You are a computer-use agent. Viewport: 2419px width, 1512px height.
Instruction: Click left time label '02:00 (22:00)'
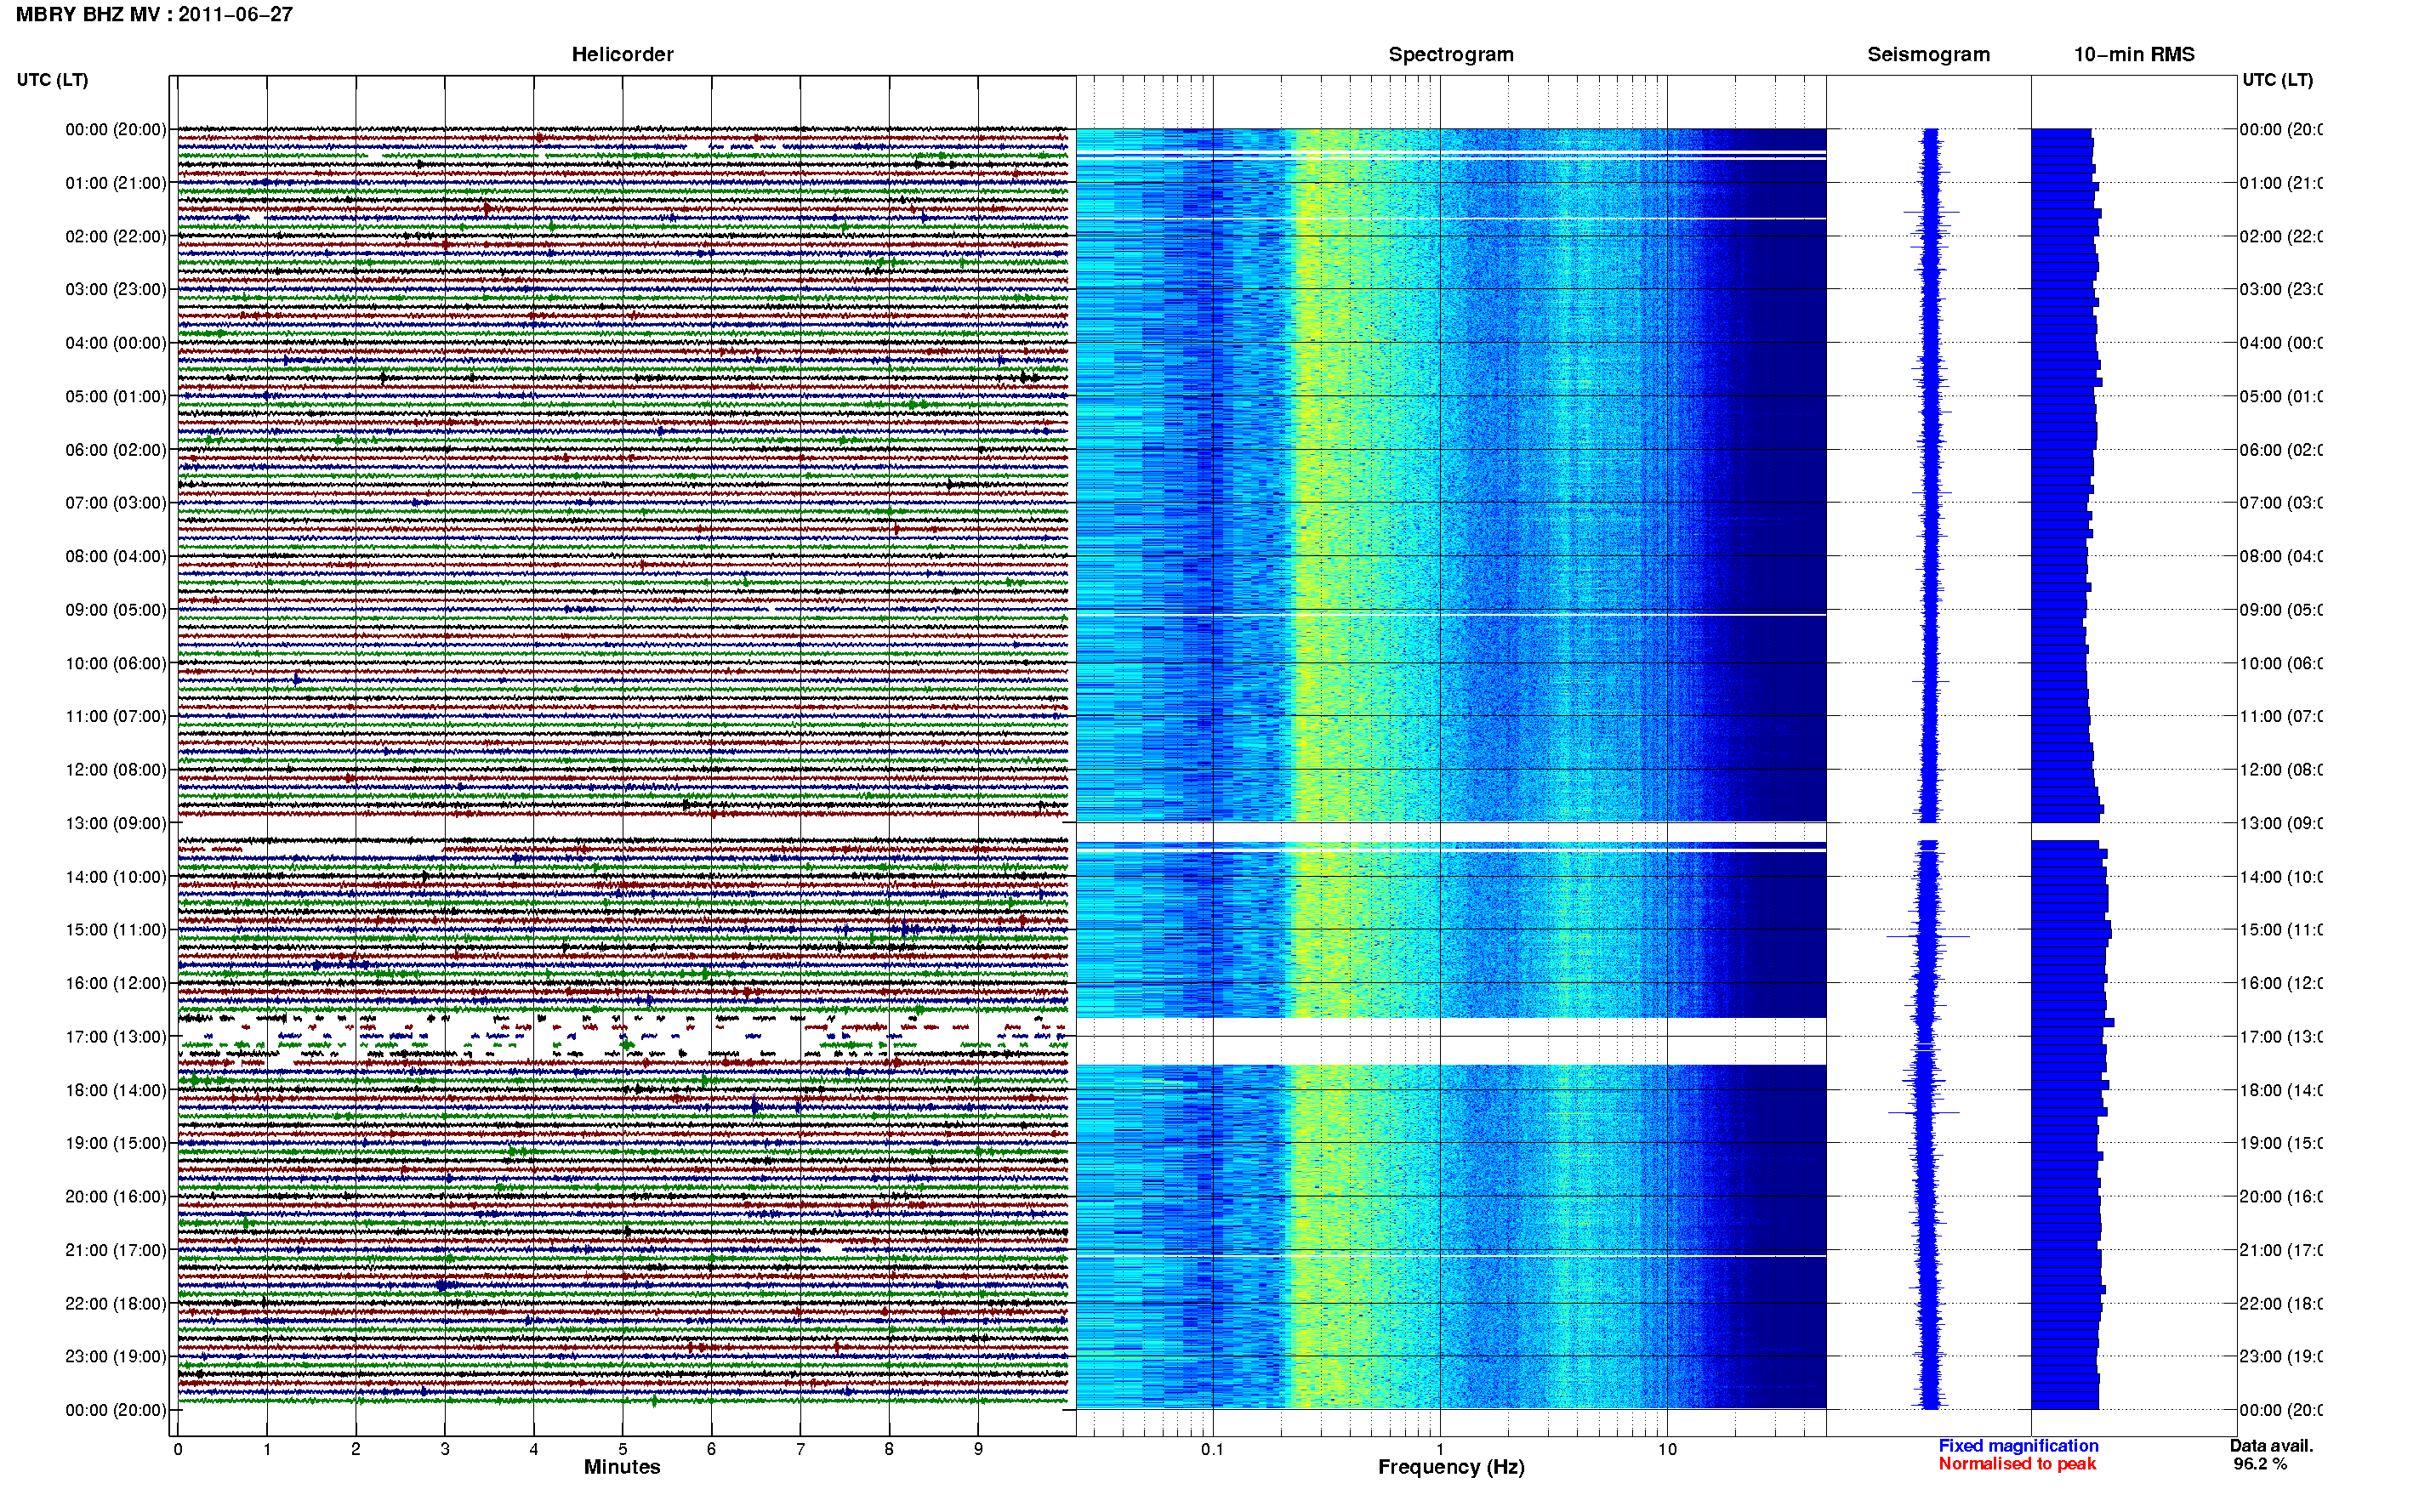tap(115, 236)
